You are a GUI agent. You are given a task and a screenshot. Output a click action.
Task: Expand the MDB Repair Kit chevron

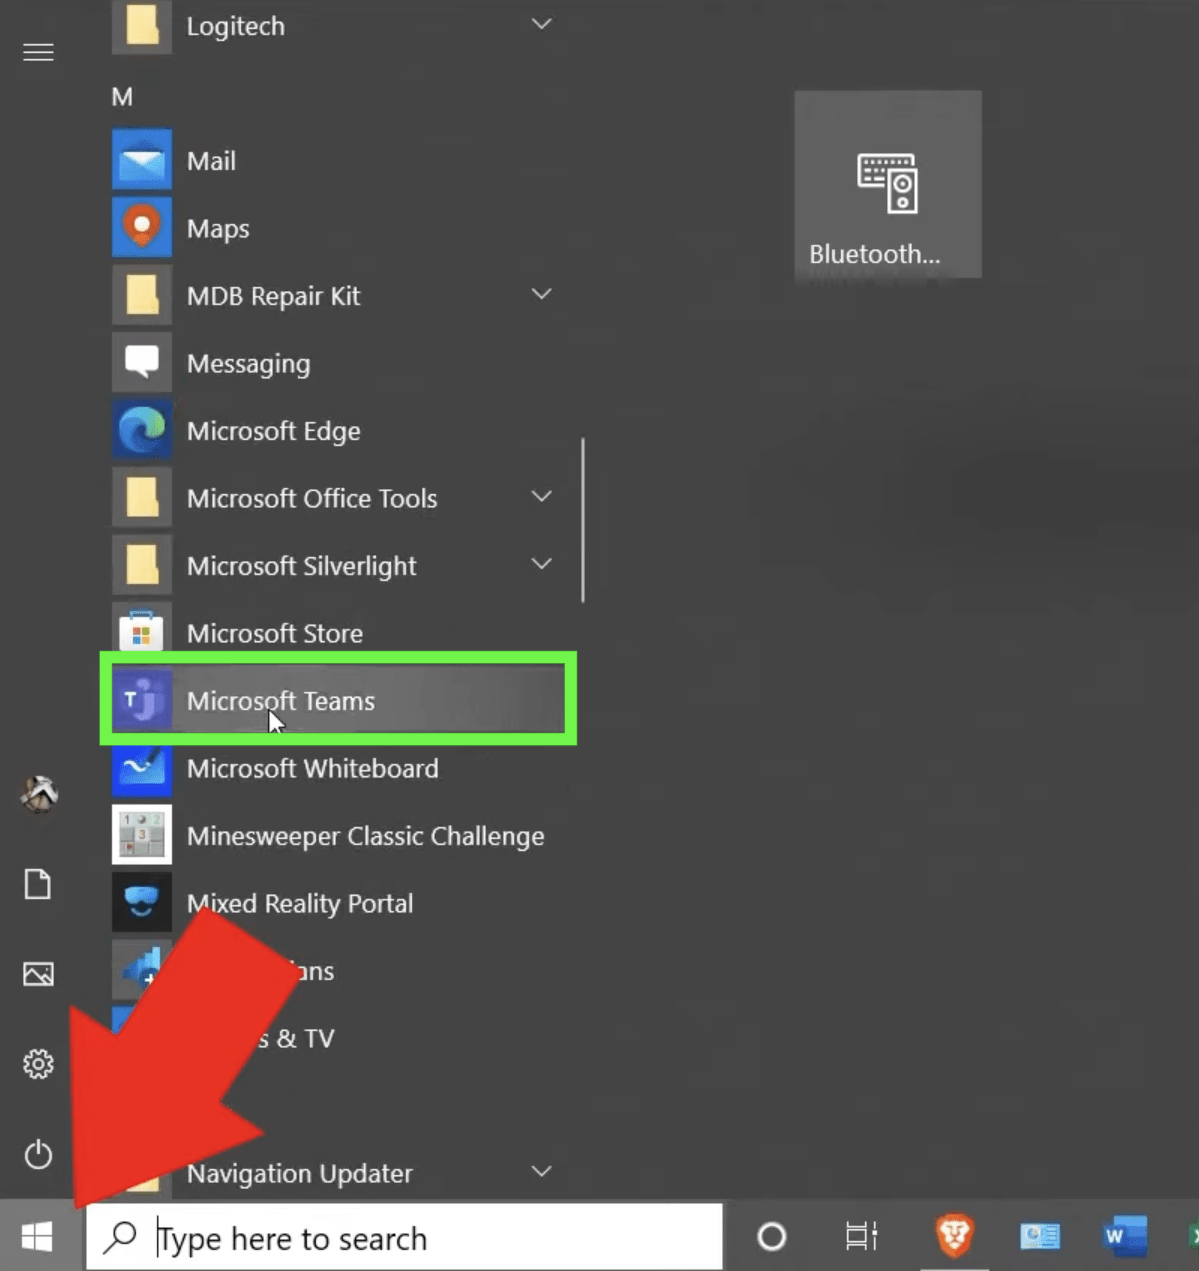tap(541, 294)
